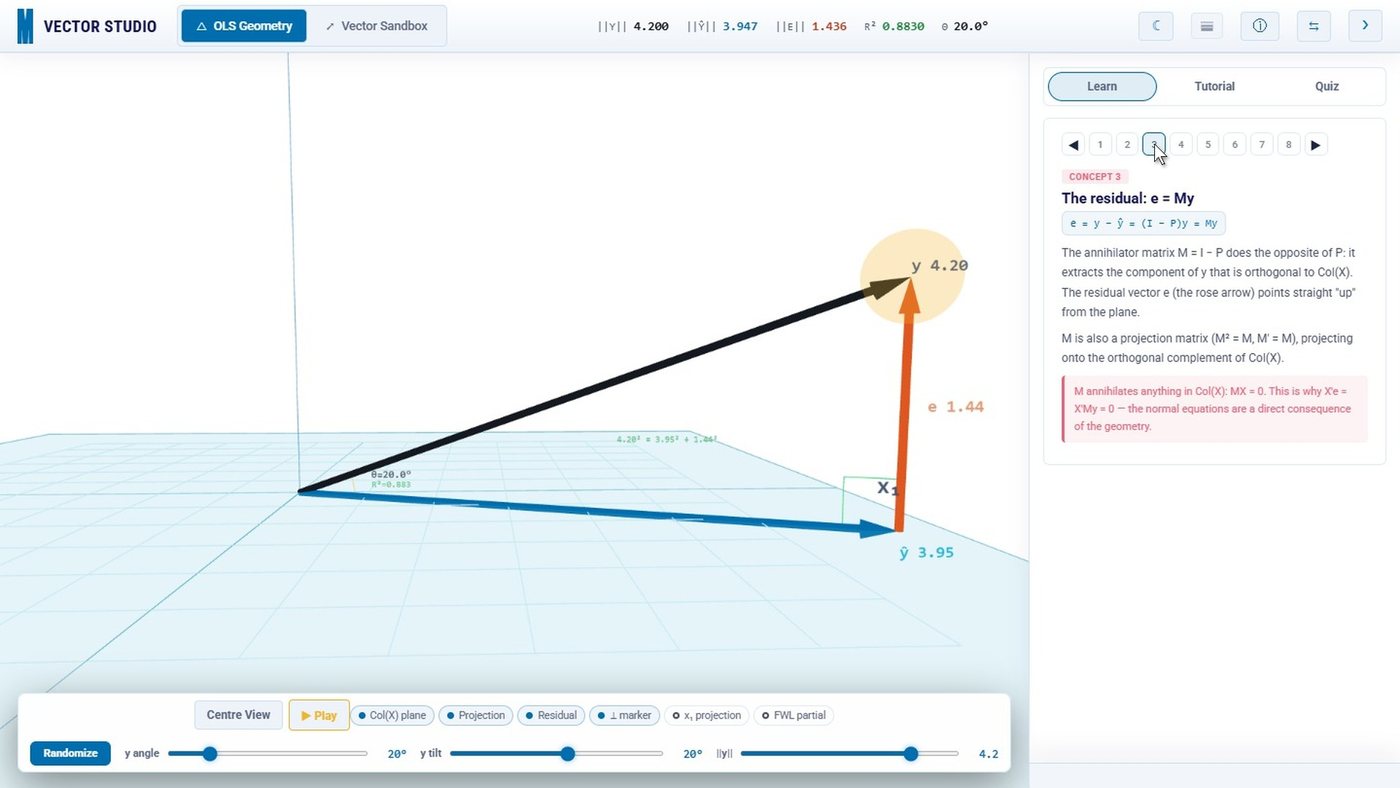The height and width of the screenshot is (788, 1400).
Task: Click the θ 20.0° readout in header
Action: tap(965, 26)
